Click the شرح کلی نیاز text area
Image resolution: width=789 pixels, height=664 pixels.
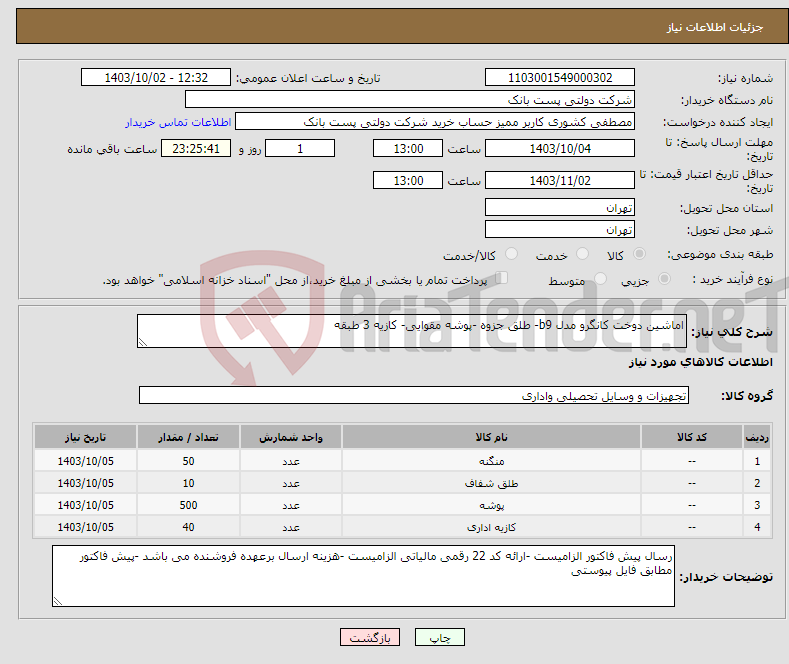pyautogui.click(x=405, y=332)
